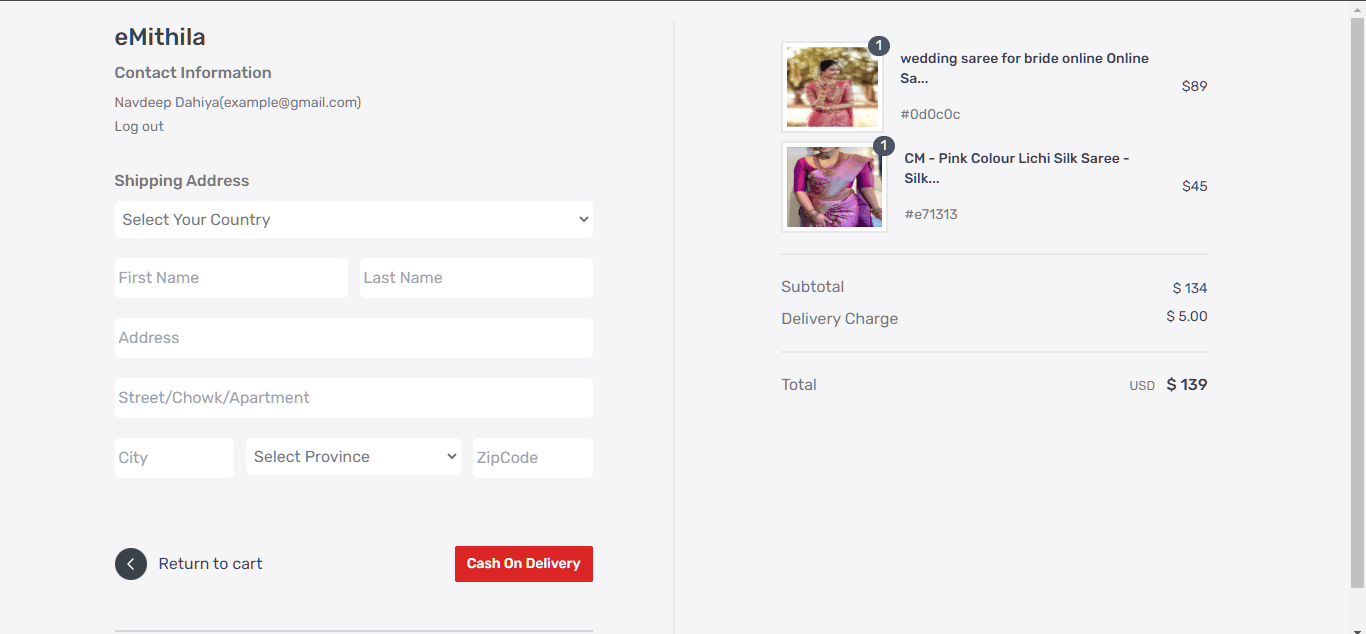Click the wedding saree product title
Viewport: 1366px width, 634px height.
click(x=1024, y=68)
